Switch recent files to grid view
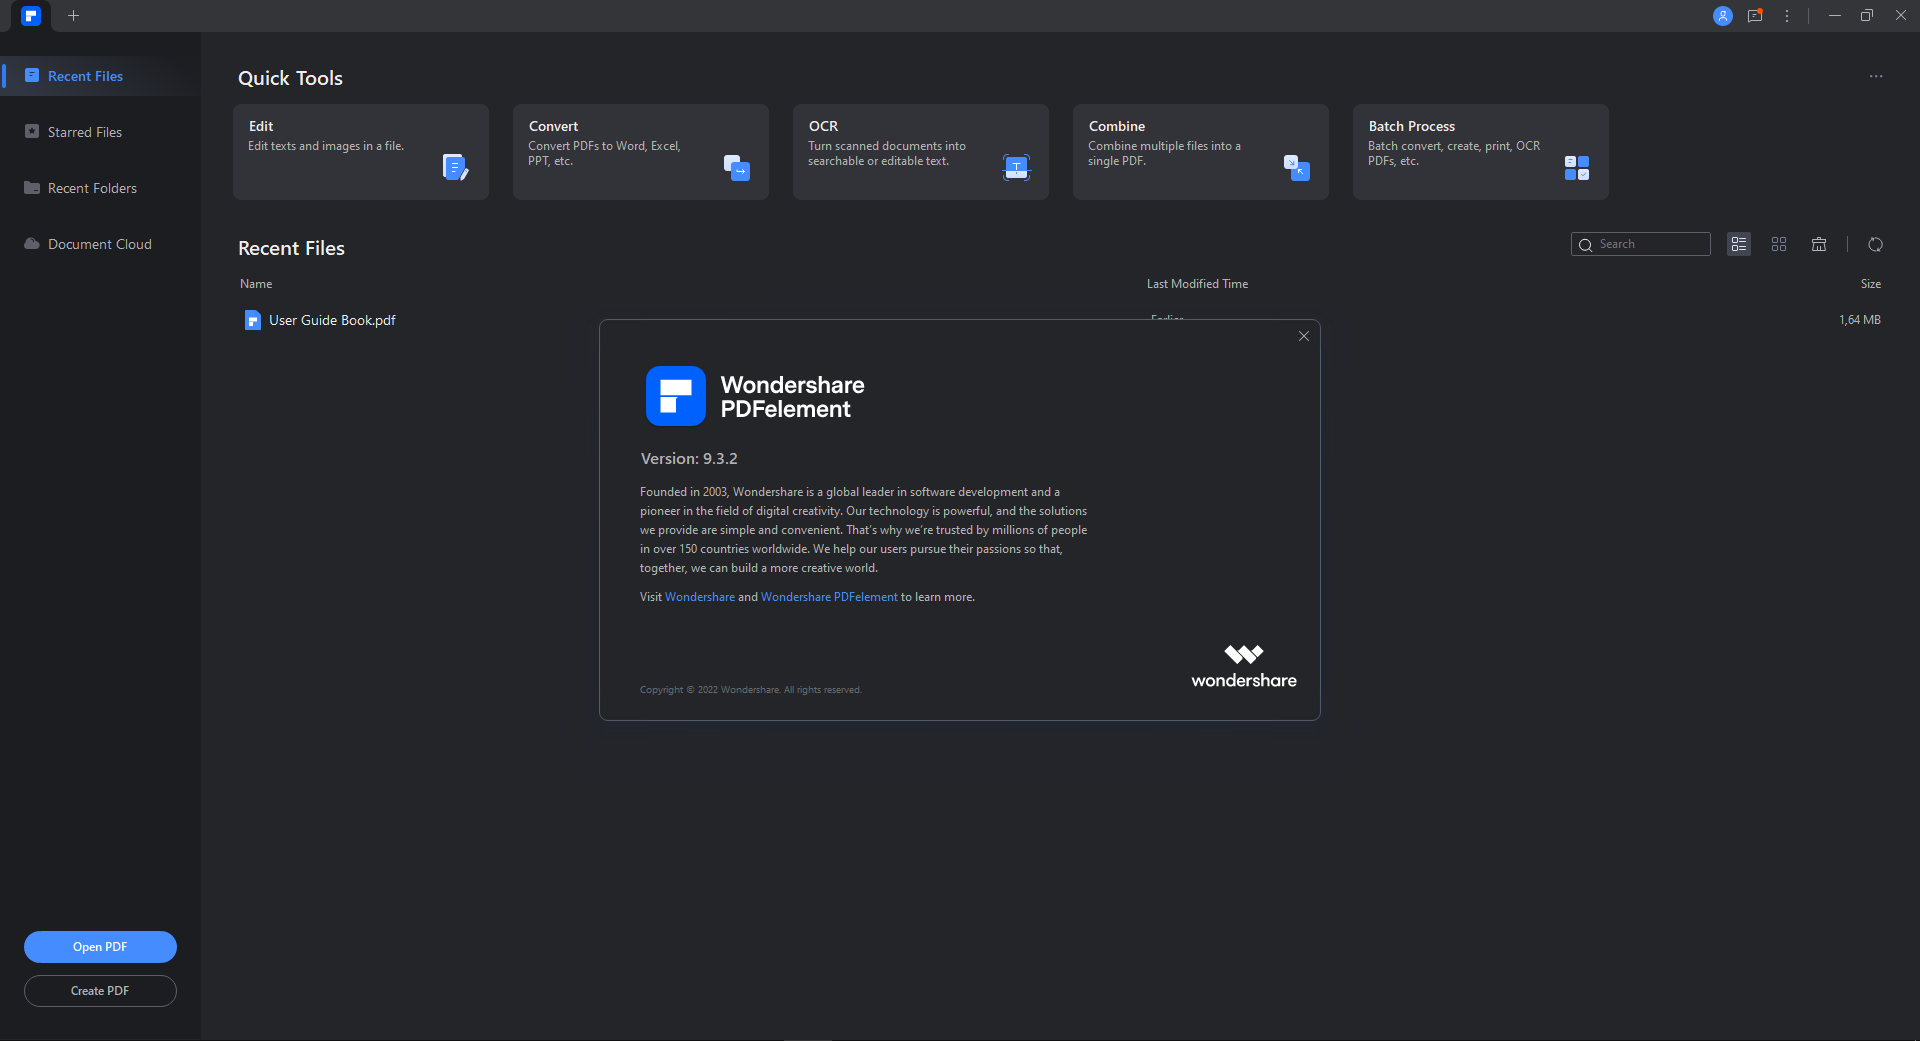The height and width of the screenshot is (1041, 1920). point(1779,244)
